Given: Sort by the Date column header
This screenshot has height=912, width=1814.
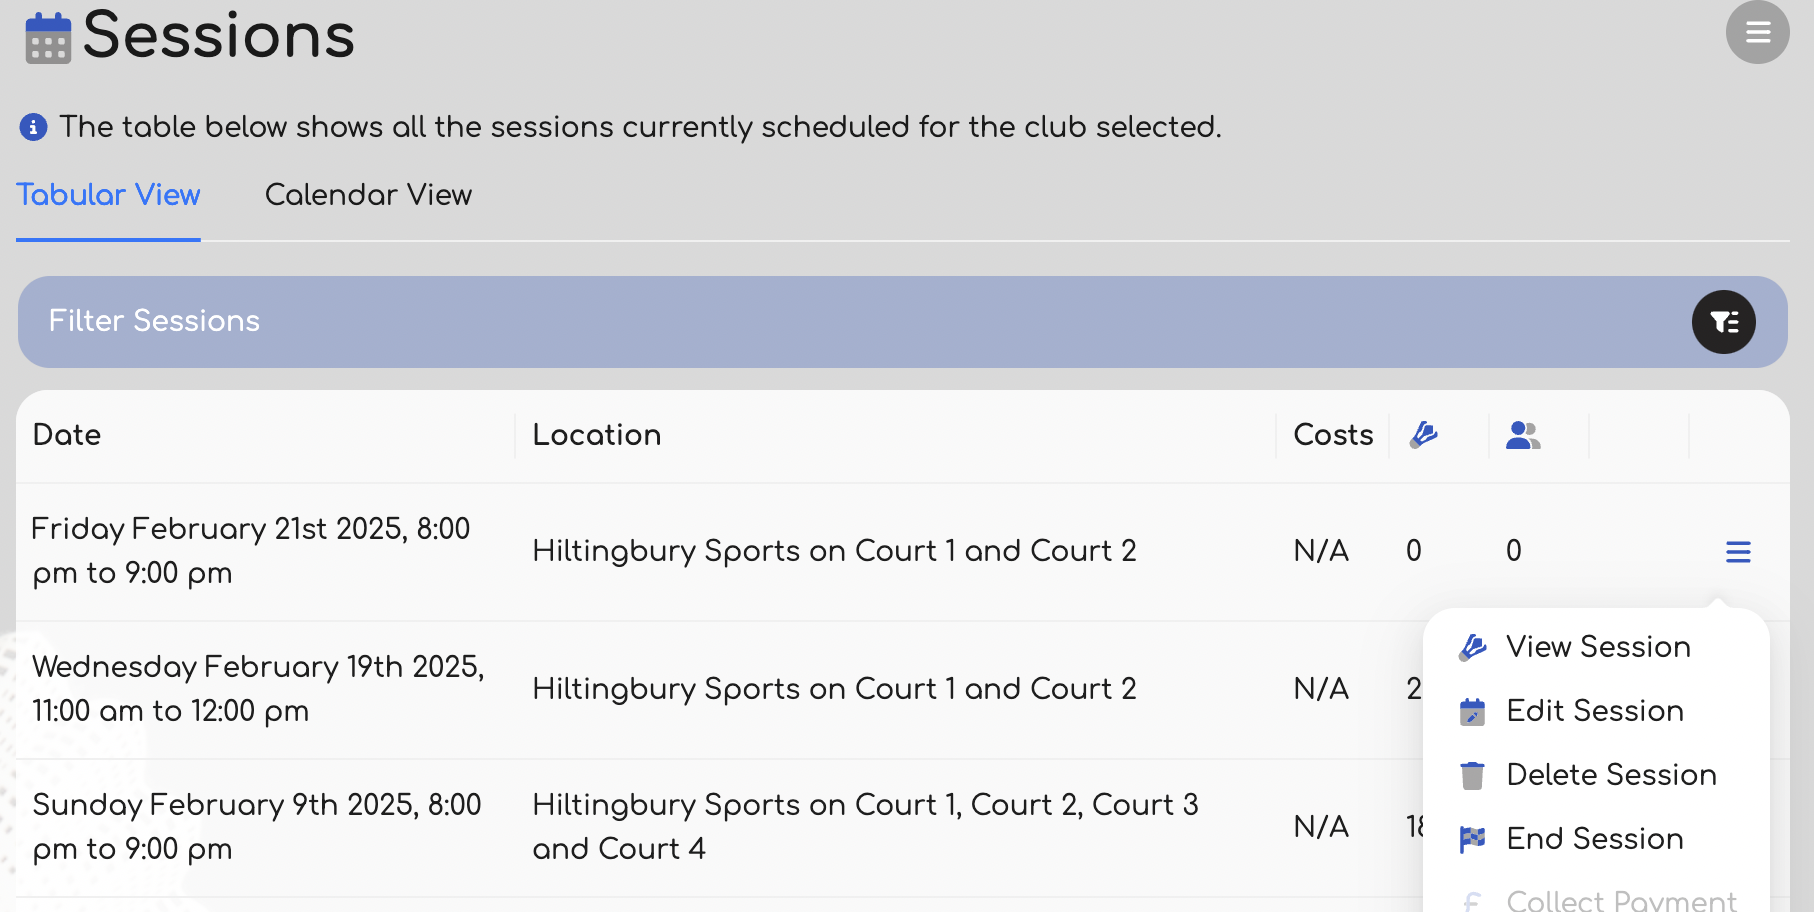Looking at the screenshot, I should [x=67, y=435].
